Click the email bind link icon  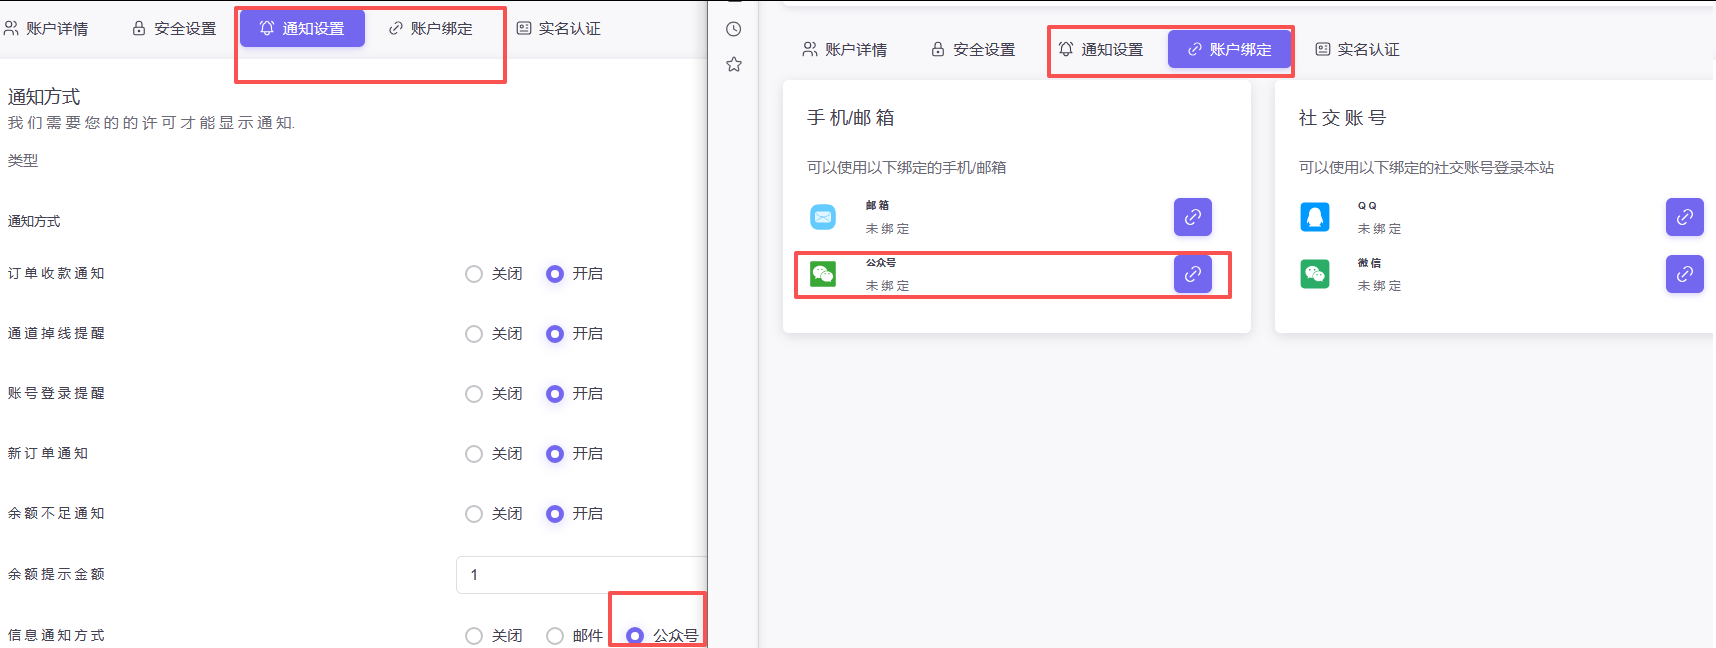tap(1192, 217)
